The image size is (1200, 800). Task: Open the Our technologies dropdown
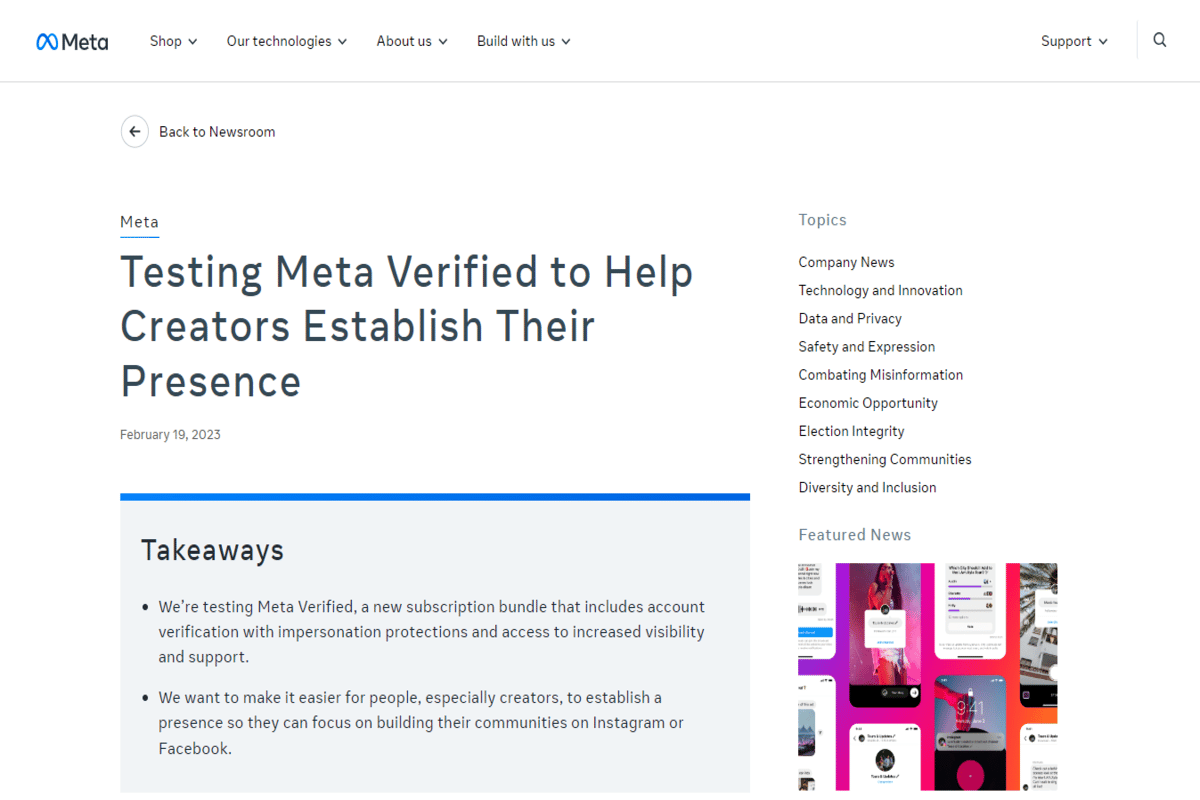click(x=287, y=41)
